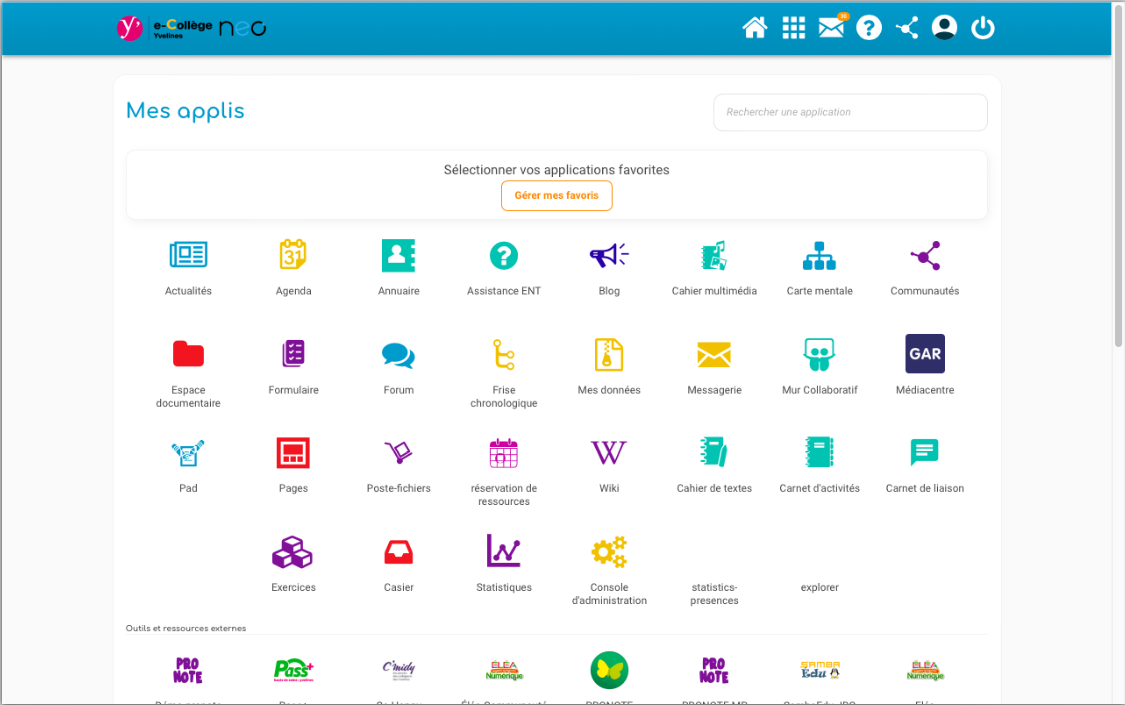Open the statistics-presences link

tap(714, 594)
